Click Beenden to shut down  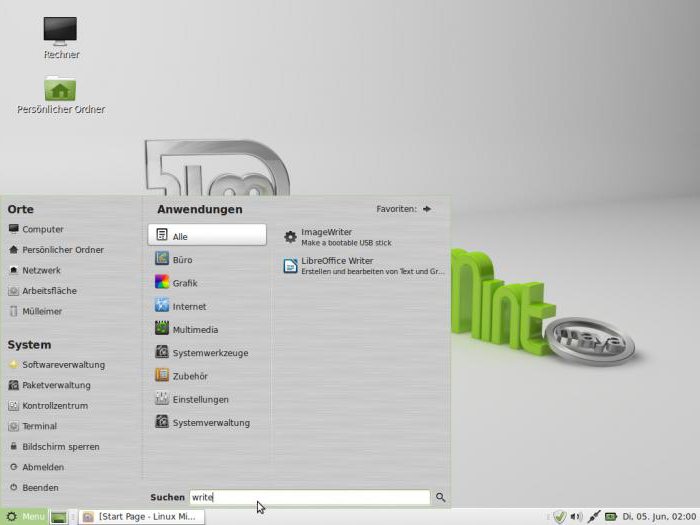click(x=34, y=488)
